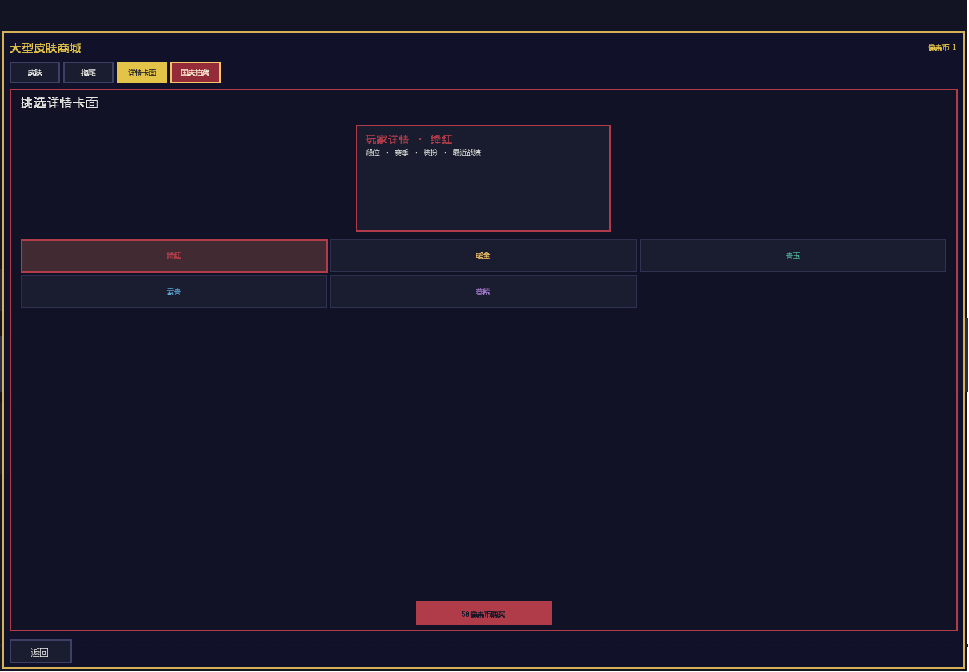Screen dimensions: 969x672
Task: Open the 拖尾 tab
Action: [88, 72]
